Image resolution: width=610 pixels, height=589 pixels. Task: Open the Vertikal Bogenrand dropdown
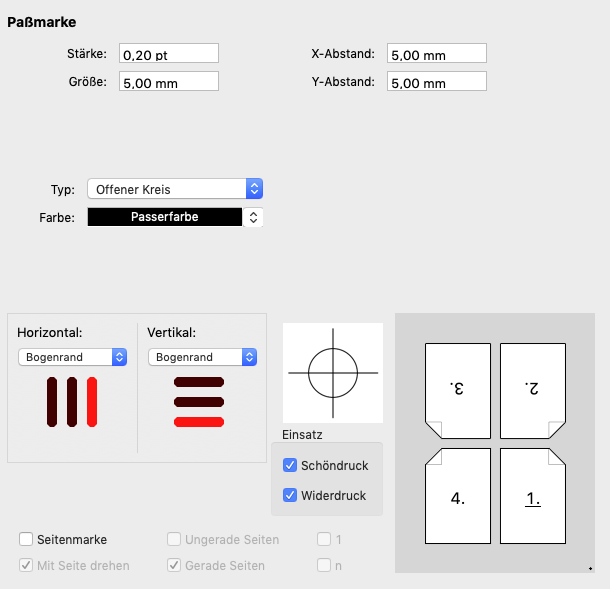tap(202, 357)
